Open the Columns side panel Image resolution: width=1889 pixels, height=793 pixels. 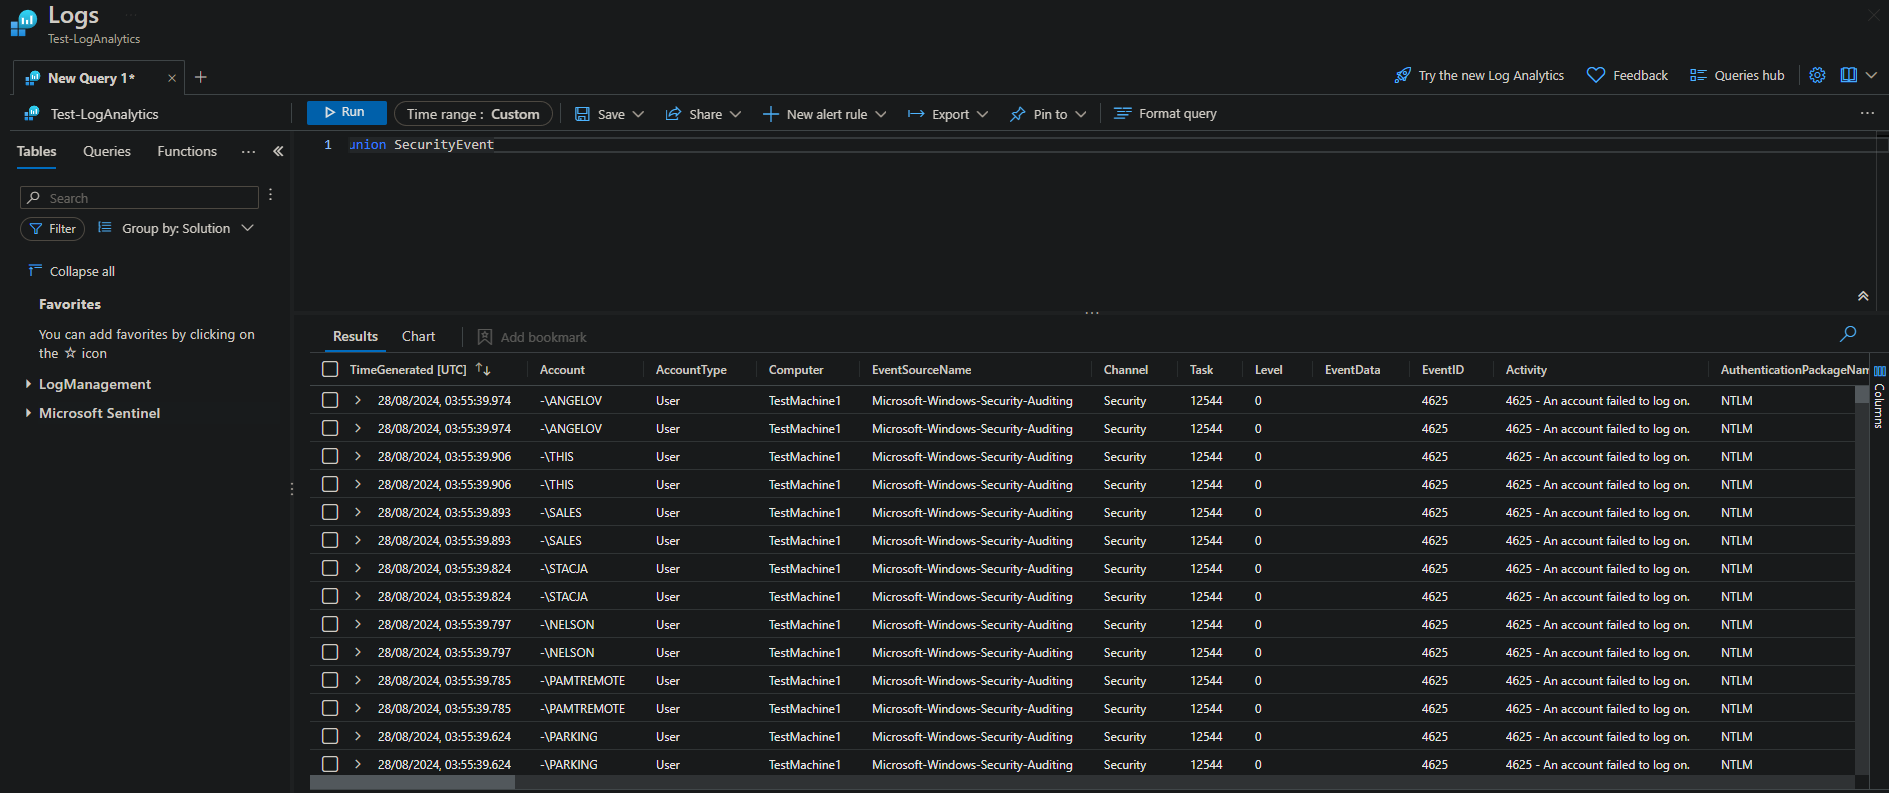coord(1879,398)
